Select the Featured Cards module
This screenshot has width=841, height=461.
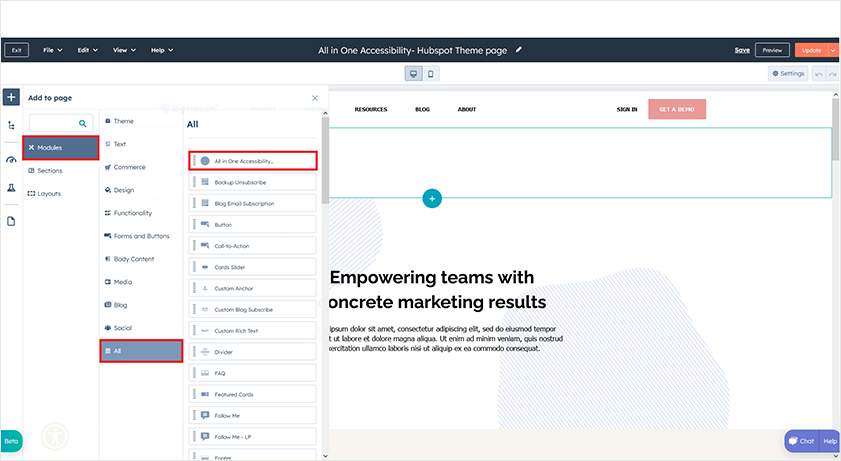tap(253, 395)
